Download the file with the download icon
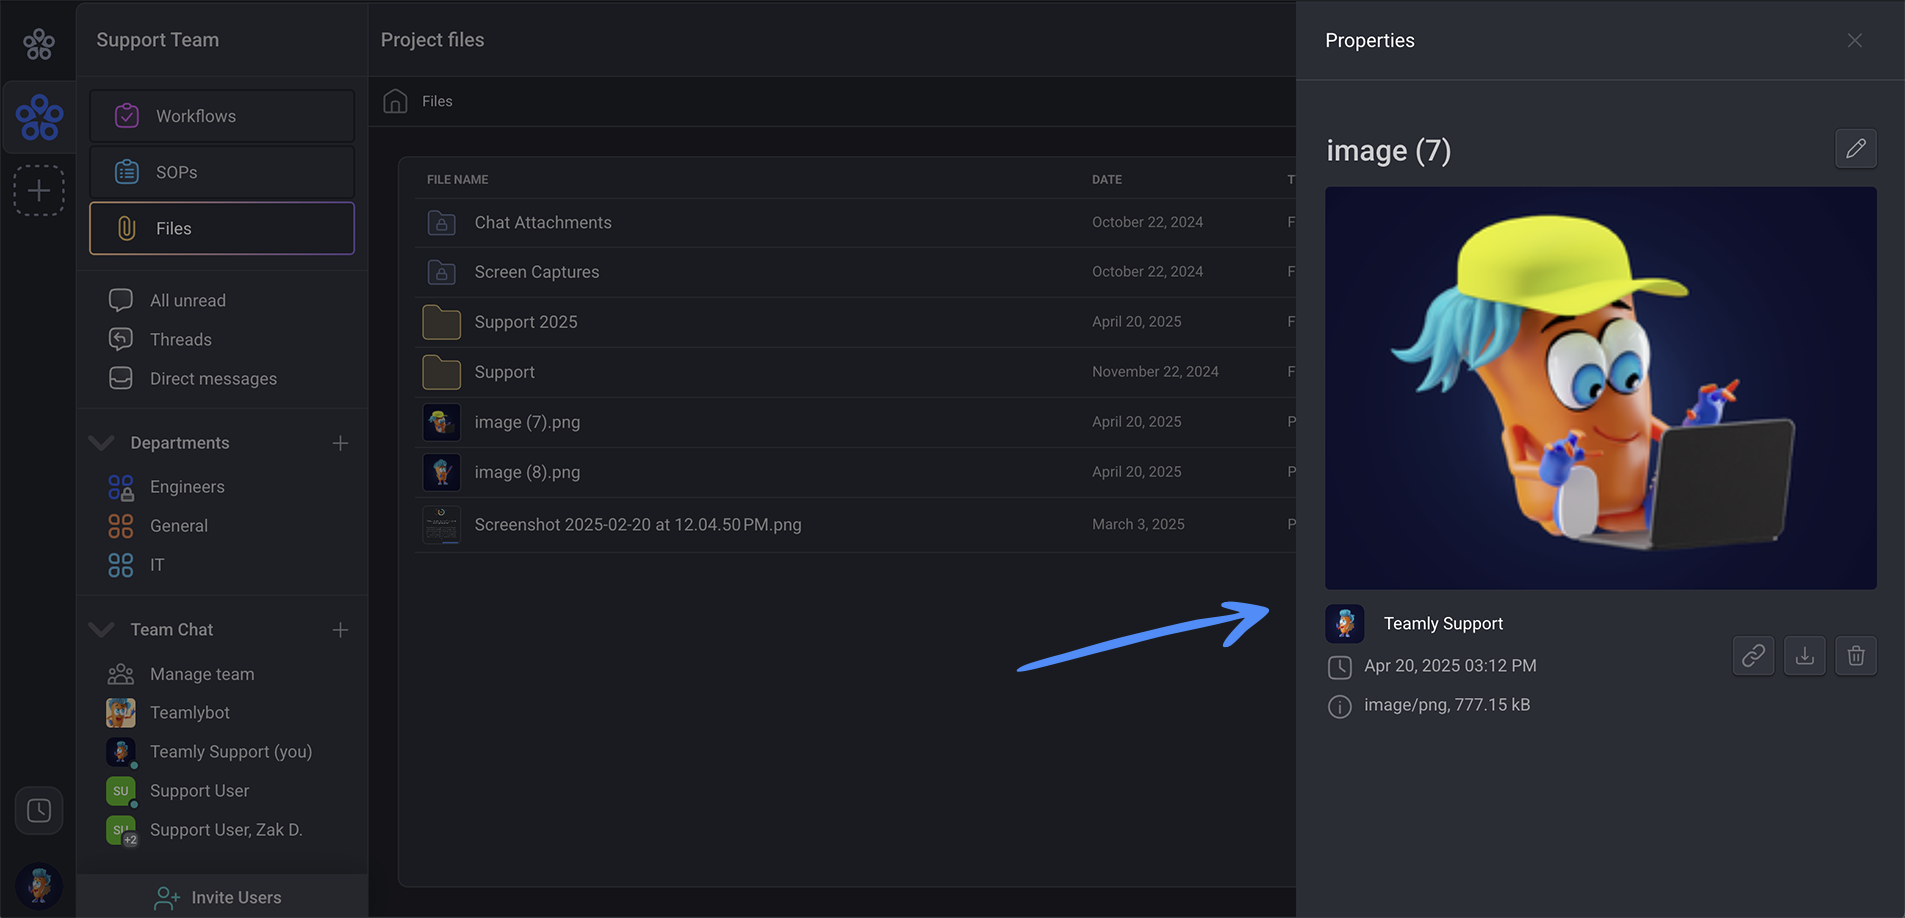This screenshot has width=1905, height=918. [1804, 656]
